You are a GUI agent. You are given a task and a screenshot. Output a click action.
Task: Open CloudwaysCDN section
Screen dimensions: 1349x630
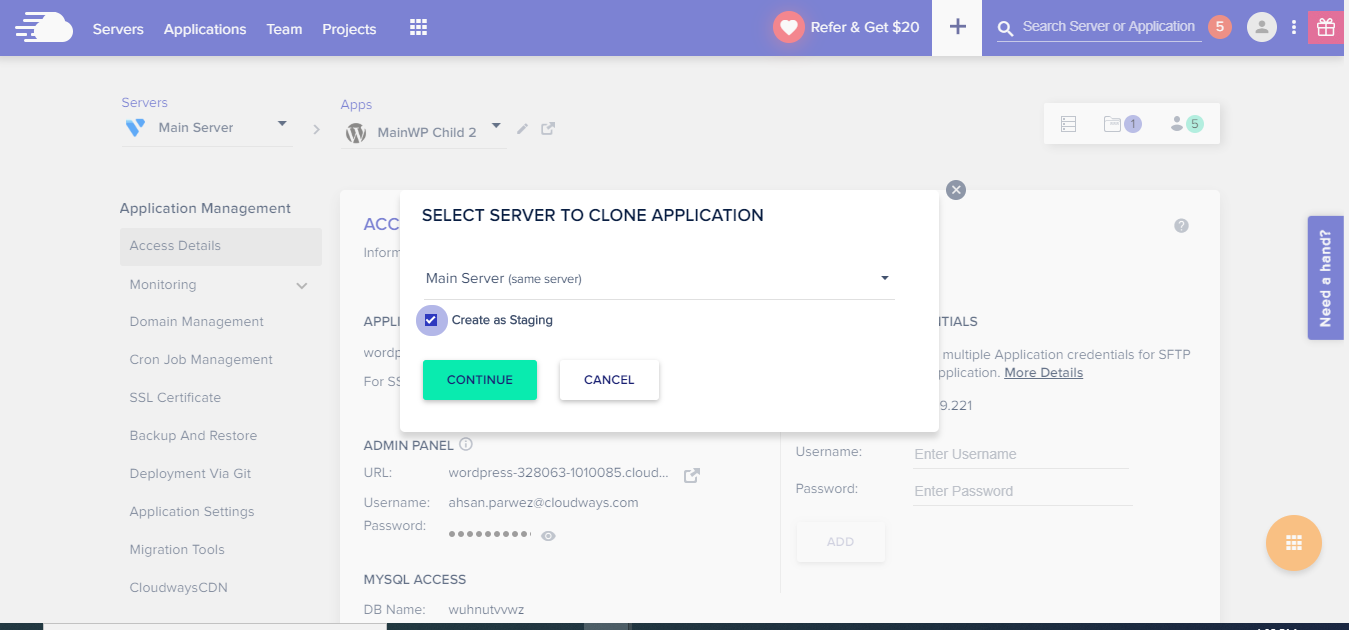179,588
